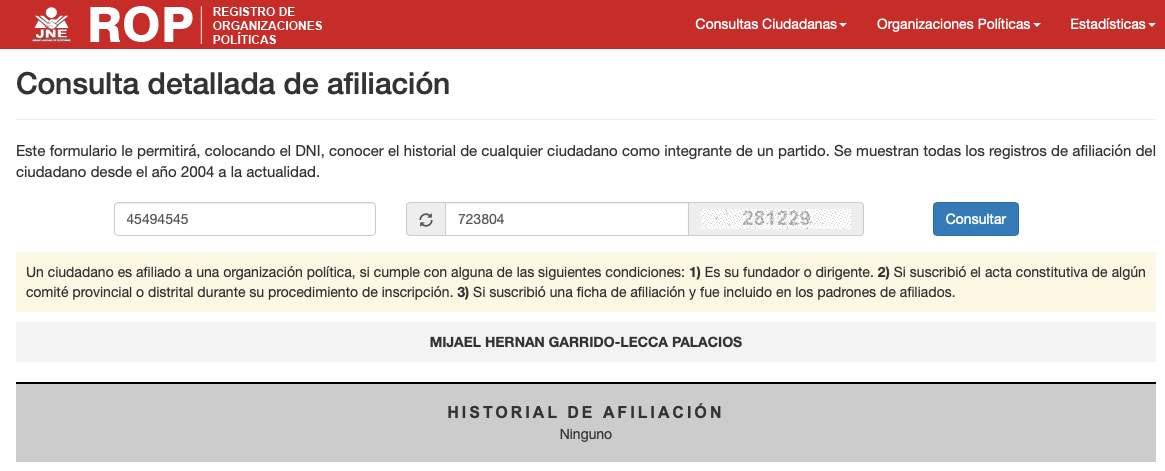The height and width of the screenshot is (471, 1165).
Task: Click the Consulta detallada de afiliación heading
Action: 233,84
